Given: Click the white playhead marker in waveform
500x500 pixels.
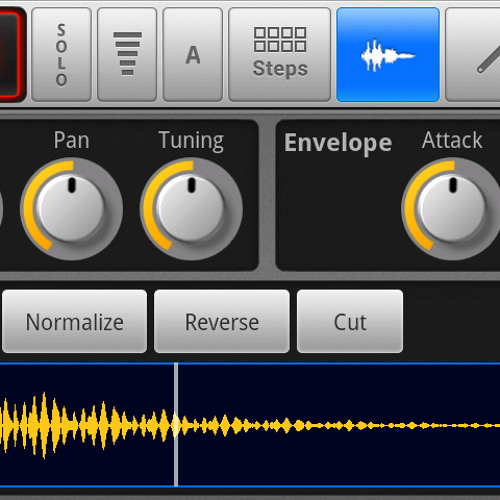Looking at the screenshot, I should [x=176, y=425].
